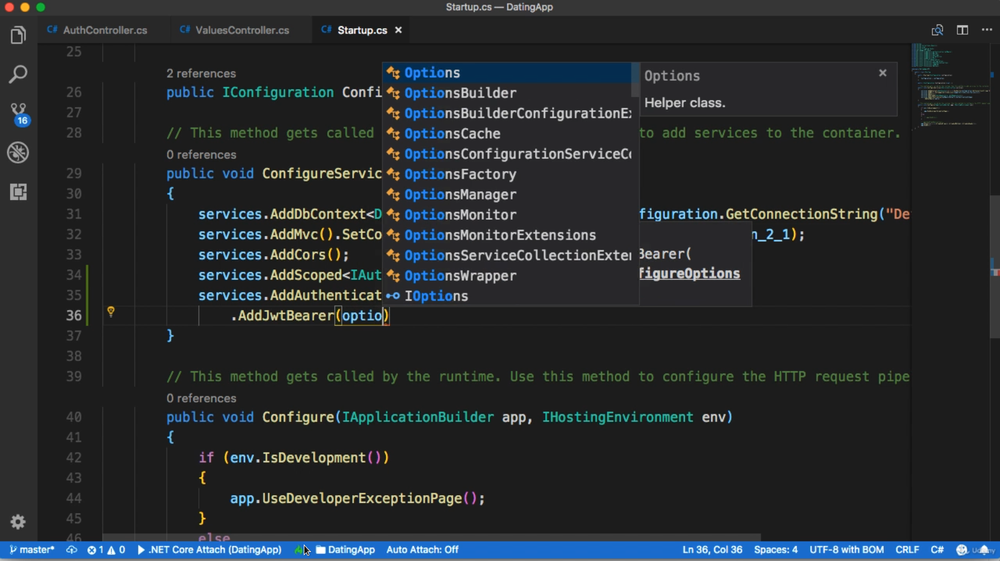The image size is (1000, 561).
Task: Click the horizontal editor scrollbar
Action: click(431, 537)
